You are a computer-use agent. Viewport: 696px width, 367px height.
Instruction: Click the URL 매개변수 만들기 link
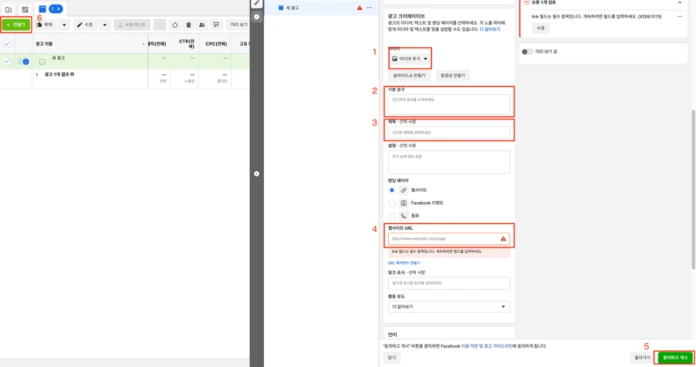[404, 263]
